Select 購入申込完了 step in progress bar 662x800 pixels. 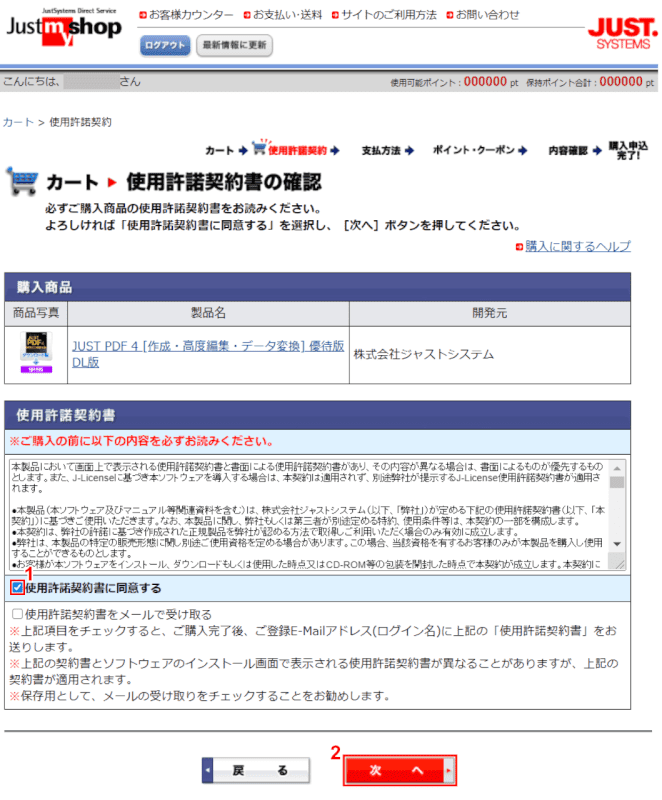(628, 151)
